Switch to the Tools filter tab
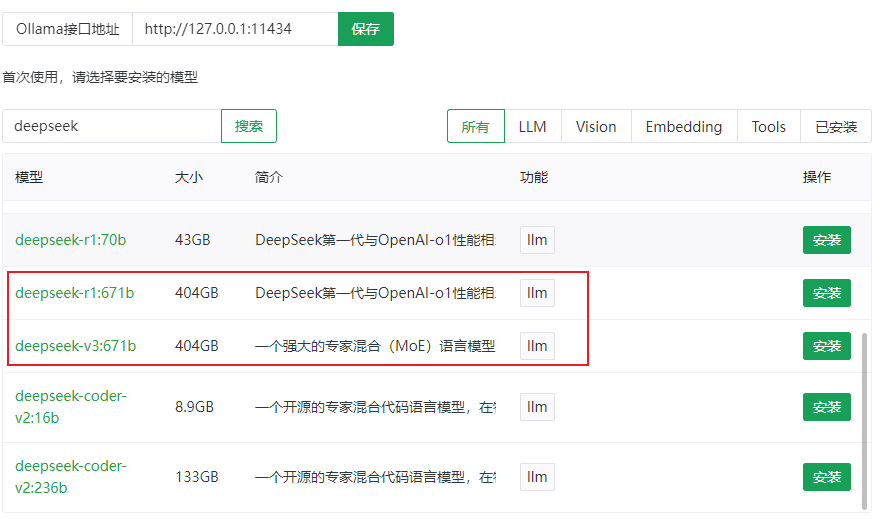This screenshot has height=519, width=876. [x=769, y=127]
